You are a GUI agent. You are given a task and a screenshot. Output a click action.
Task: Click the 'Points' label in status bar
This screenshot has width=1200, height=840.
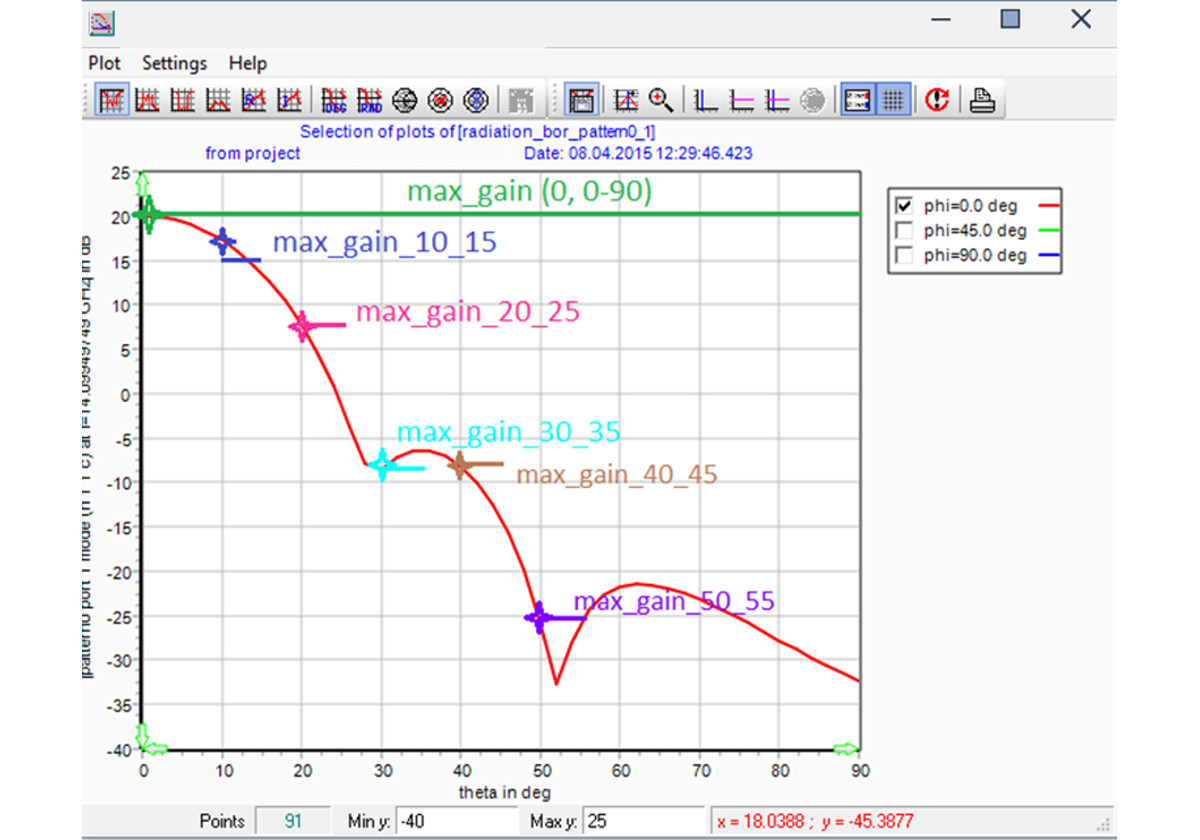point(221,821)
